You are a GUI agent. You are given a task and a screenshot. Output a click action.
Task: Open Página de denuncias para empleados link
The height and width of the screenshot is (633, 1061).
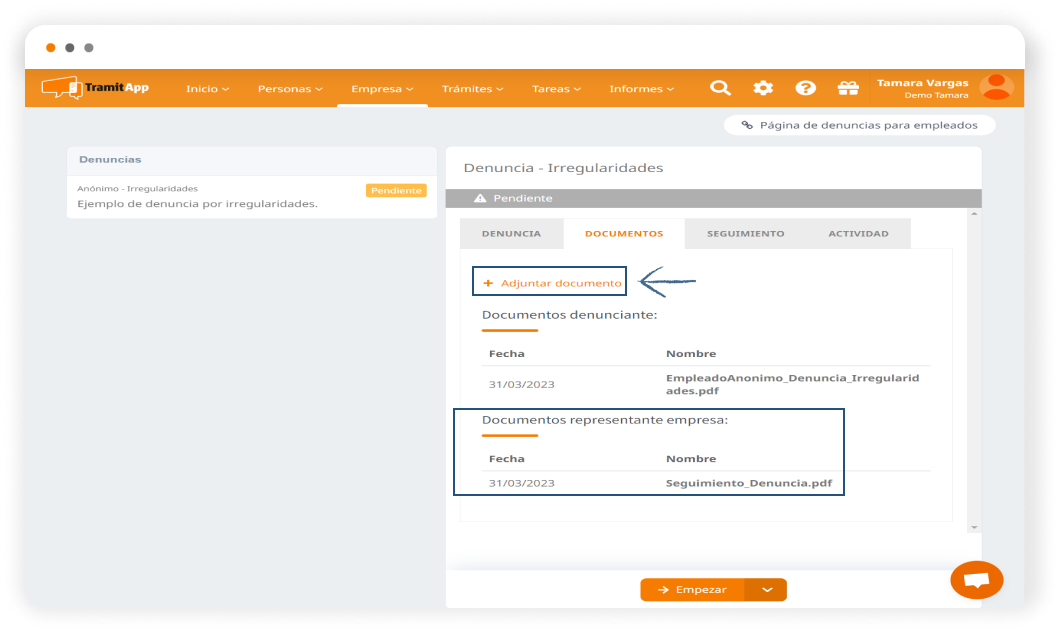(859, 125)
